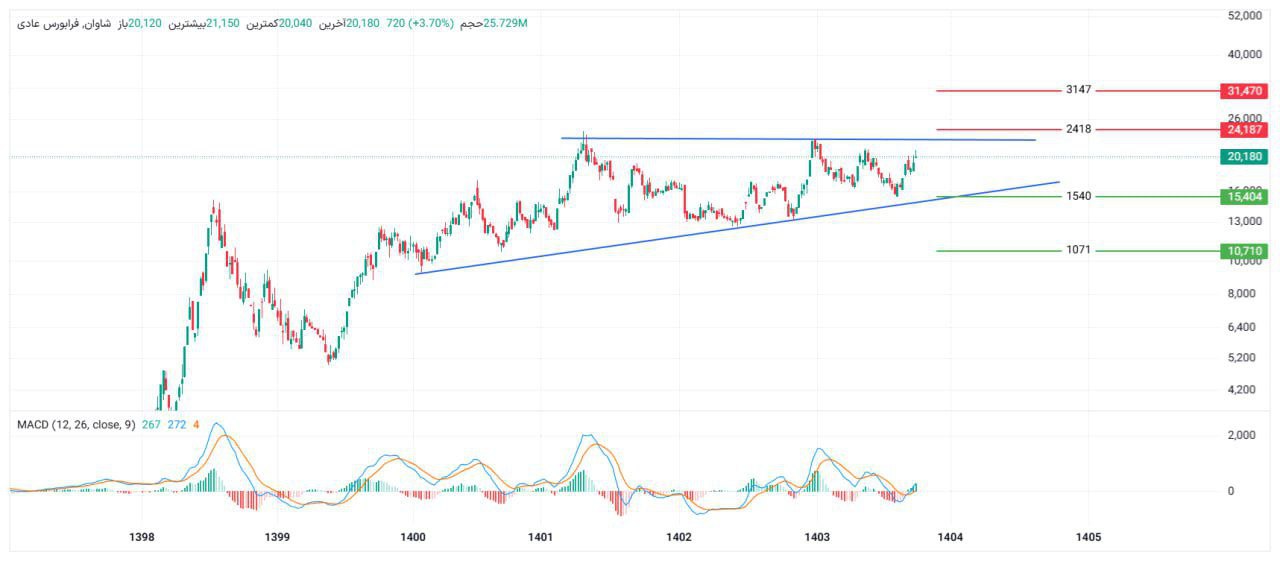Image resolution: width=1280 pixels, height=561 pixels.
Task: Click the 2418 horizontal line label
Action: tap(1078, 129)
